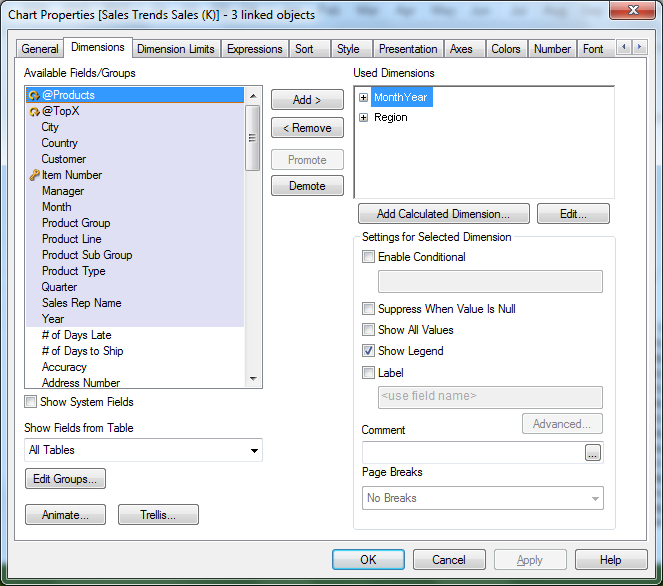Click the cyclic group icon beside @Products
The image size is (663, 586).
click(34, 96)
